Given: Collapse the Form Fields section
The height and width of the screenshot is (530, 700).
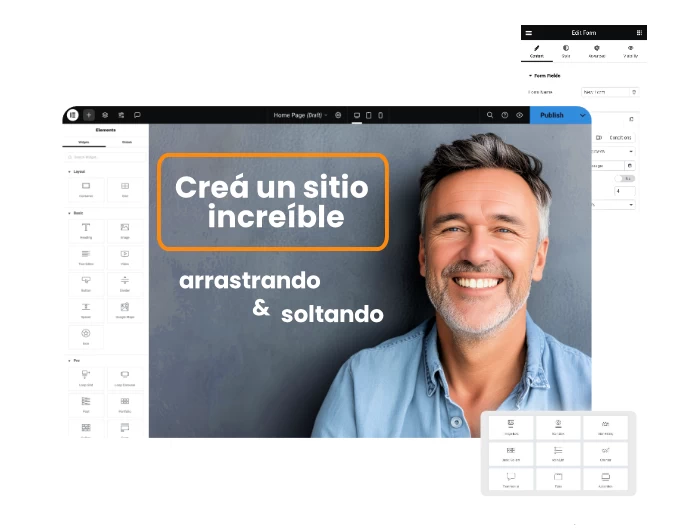Looking at the screenshot, I should click(x=545, y=76).
